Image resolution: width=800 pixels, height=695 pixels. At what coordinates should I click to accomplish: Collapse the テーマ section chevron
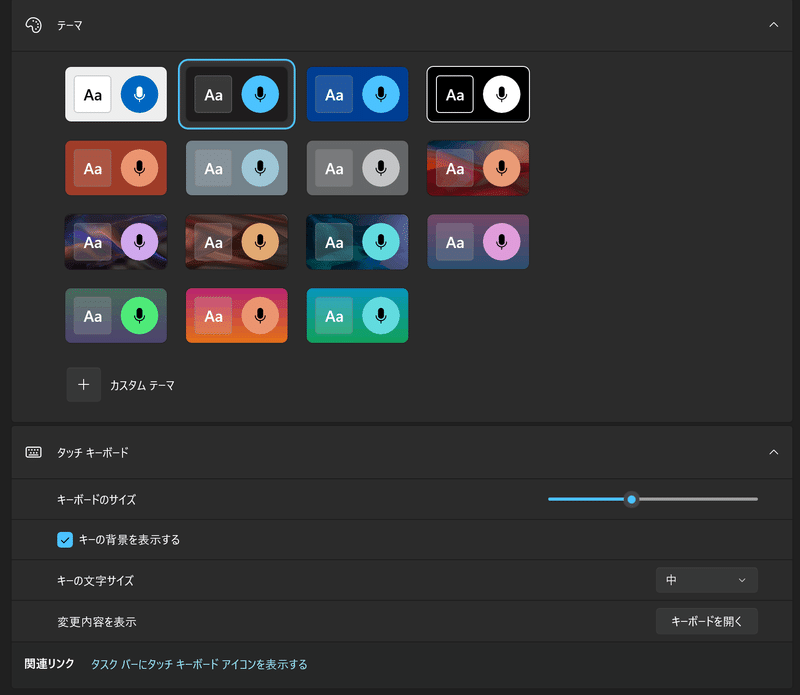pyautogui.click(x=773, y=25)
